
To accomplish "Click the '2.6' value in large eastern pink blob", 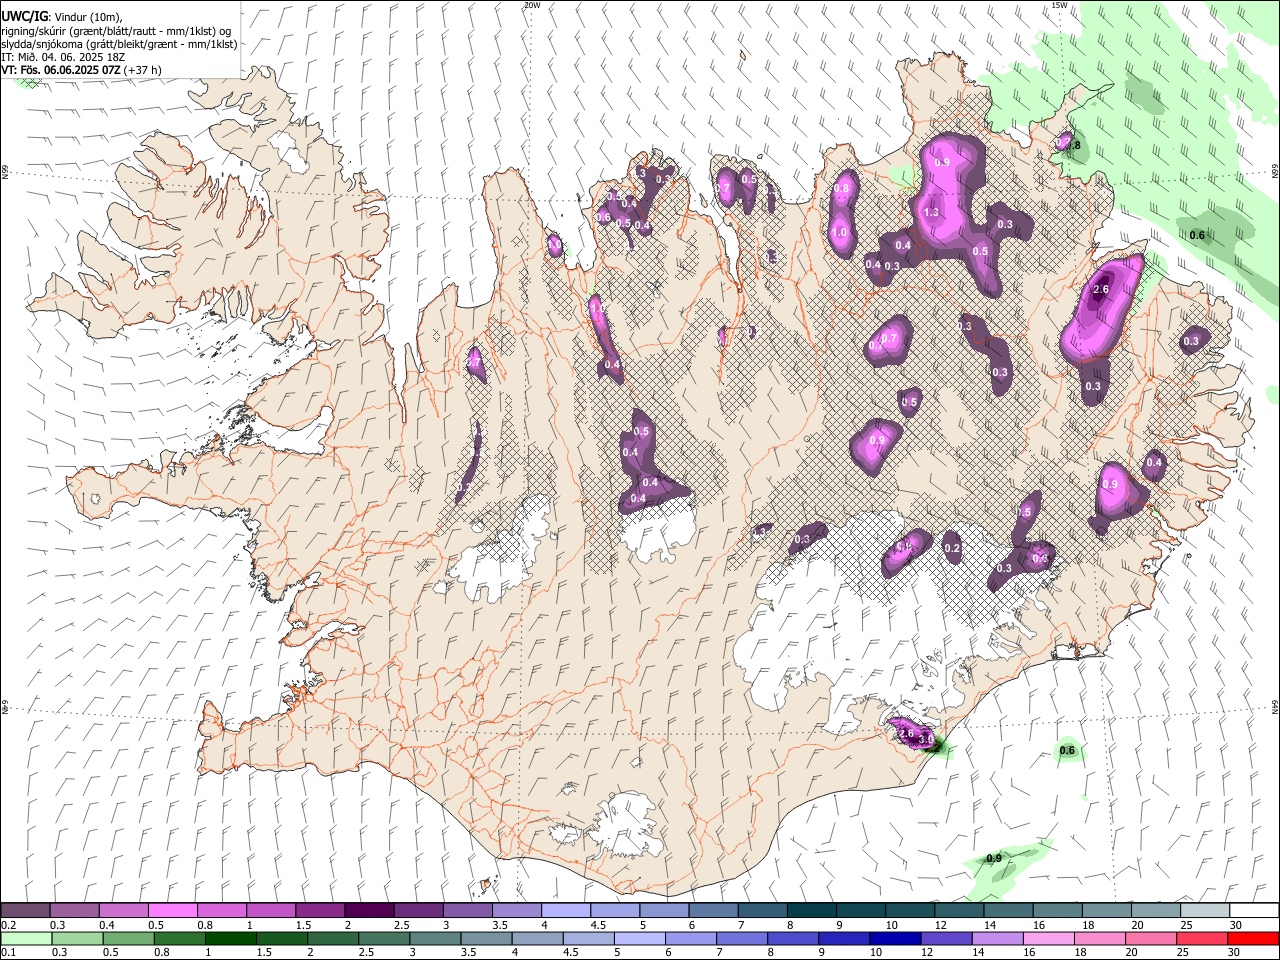I will click(x=1101, y=290).
